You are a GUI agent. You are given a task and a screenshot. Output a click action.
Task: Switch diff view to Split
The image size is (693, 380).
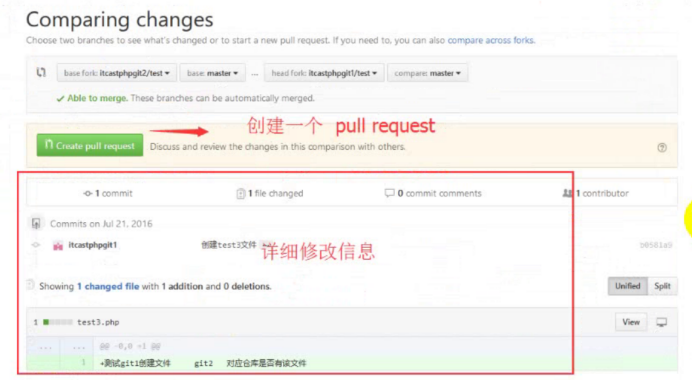662,286
